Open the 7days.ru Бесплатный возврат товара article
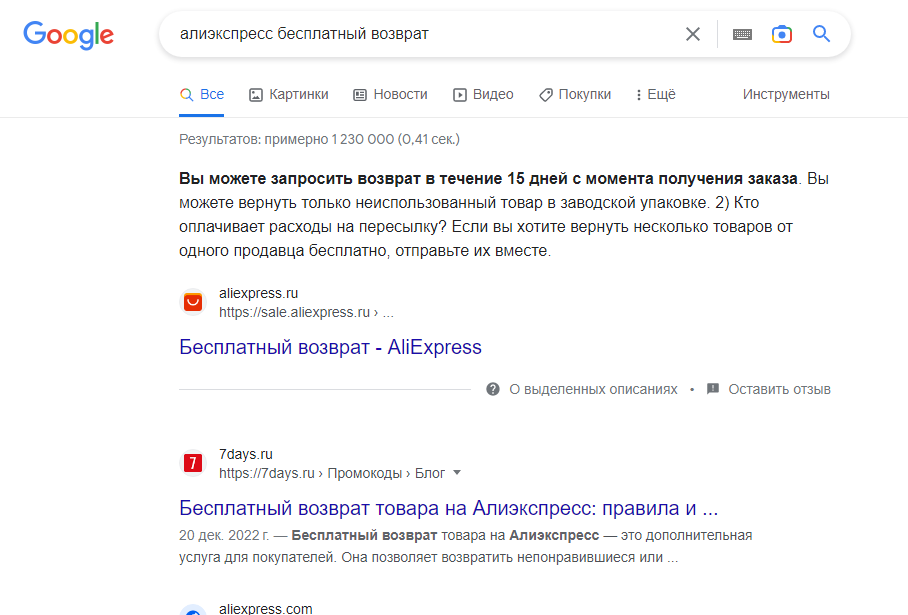 (x=448, y=508)
